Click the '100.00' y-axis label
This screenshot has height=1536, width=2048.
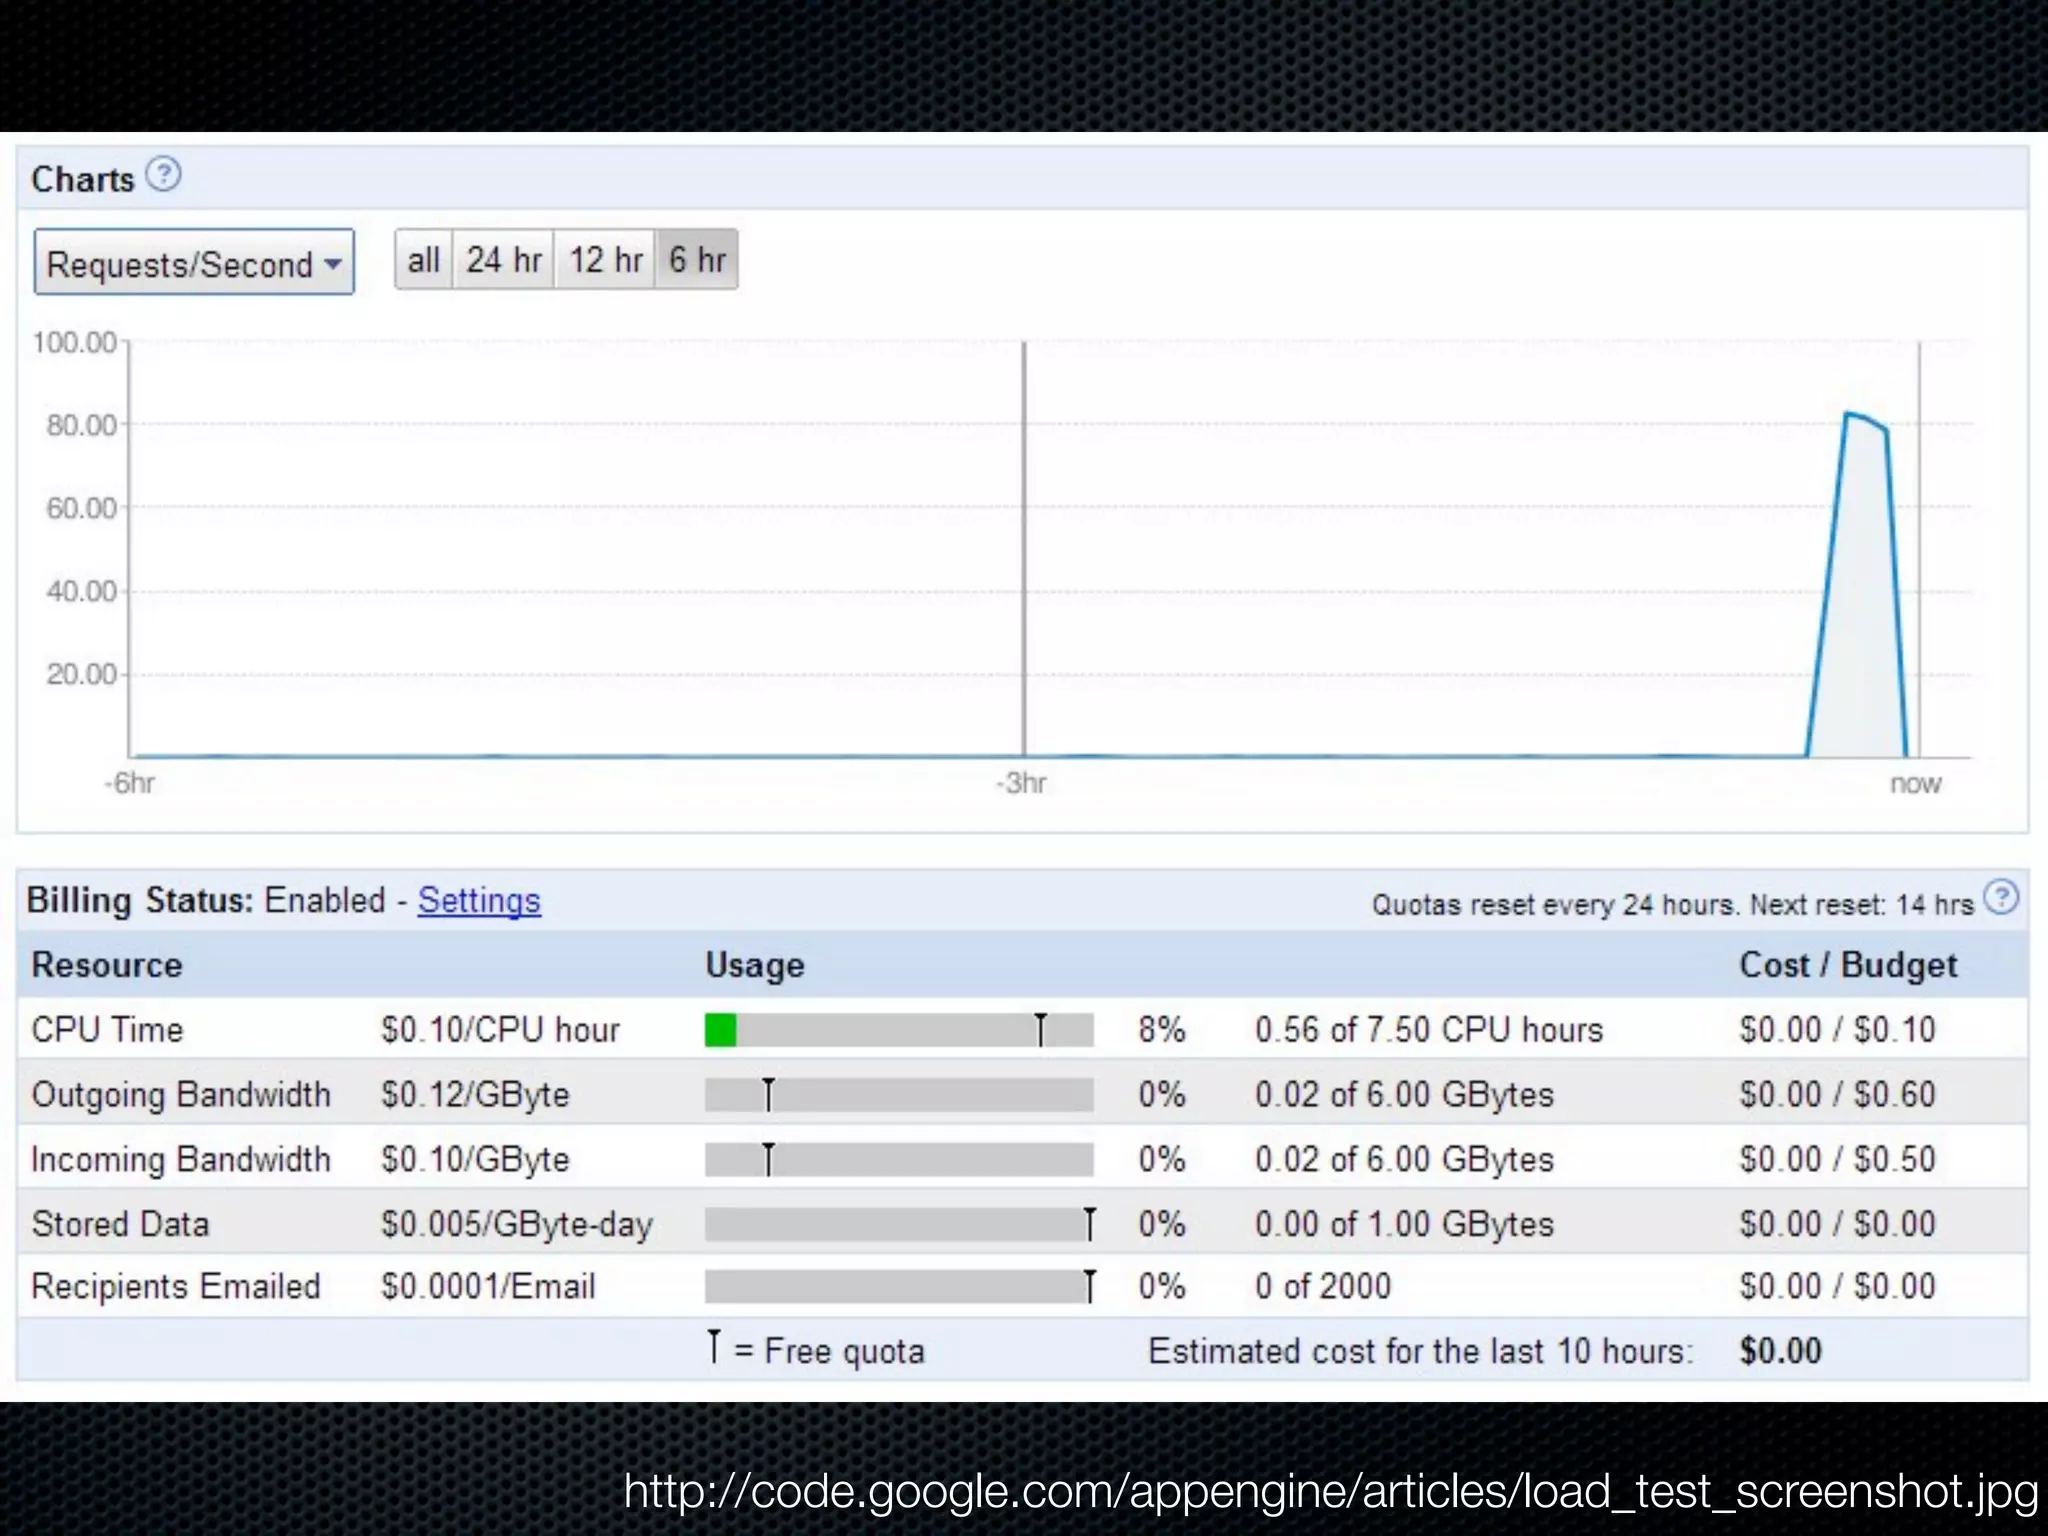point(74,343)
